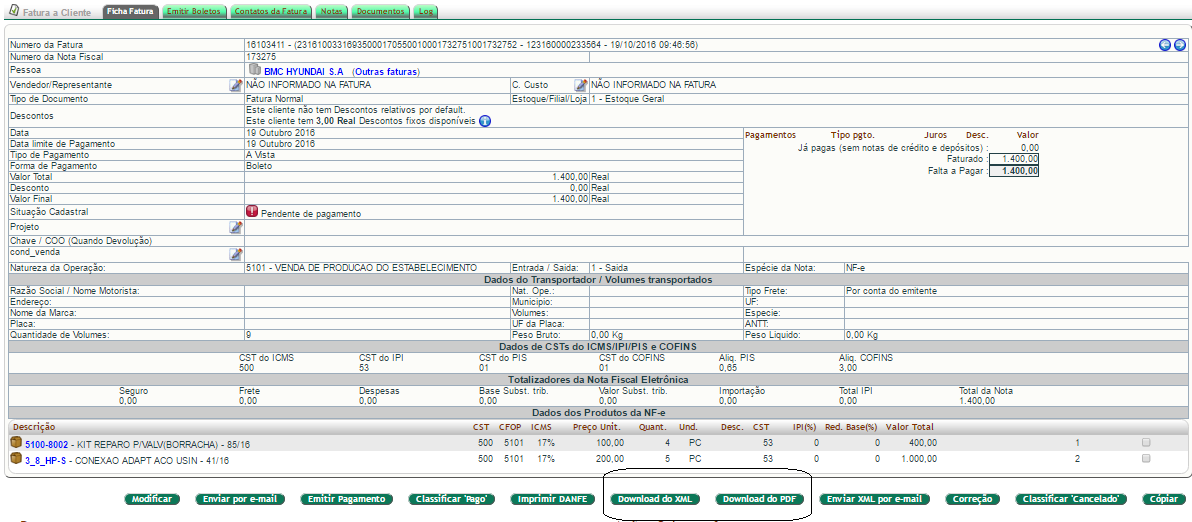This screenshot has height=522, width=1192.
Task: Click product box icon for 3_8_HP-S
Action: [16, 459]
